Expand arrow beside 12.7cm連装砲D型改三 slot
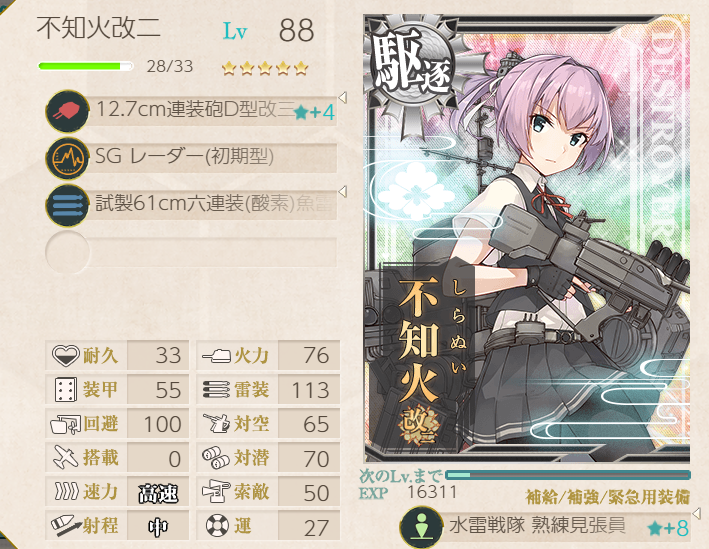 coord(343,97)
